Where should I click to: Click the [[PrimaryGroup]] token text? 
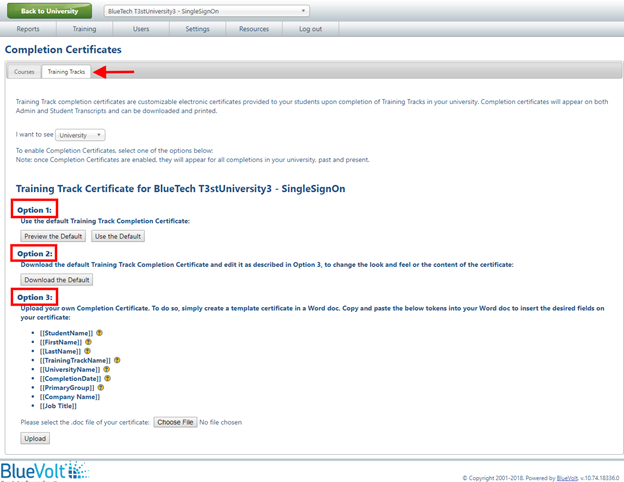pyautogui.click(x=67, y=388)
